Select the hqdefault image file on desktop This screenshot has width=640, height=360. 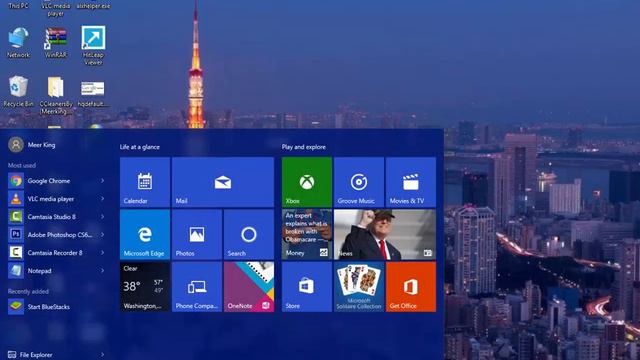[93, 94]
